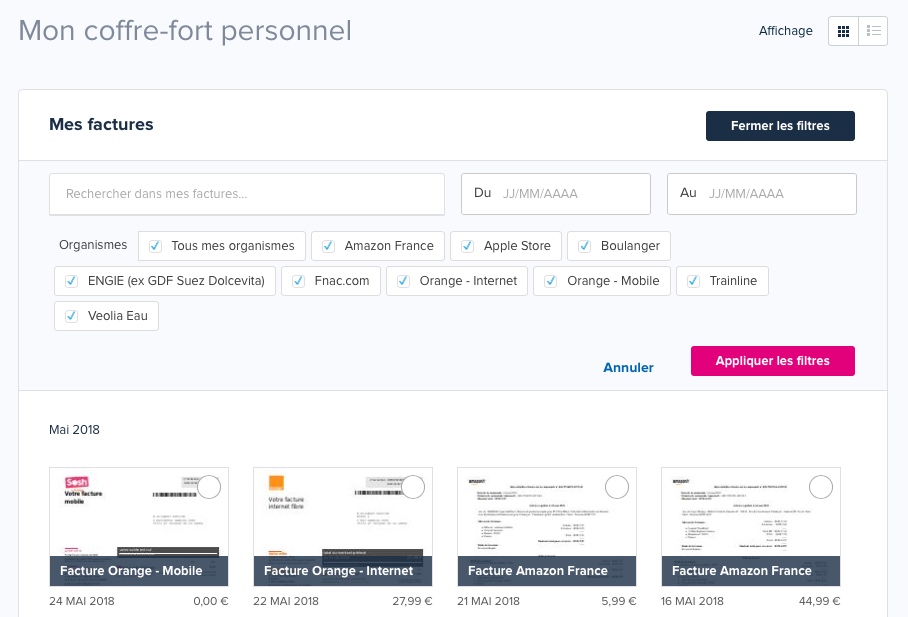Switch to list view display
The image size is (908, 617).
pos(873,31)
